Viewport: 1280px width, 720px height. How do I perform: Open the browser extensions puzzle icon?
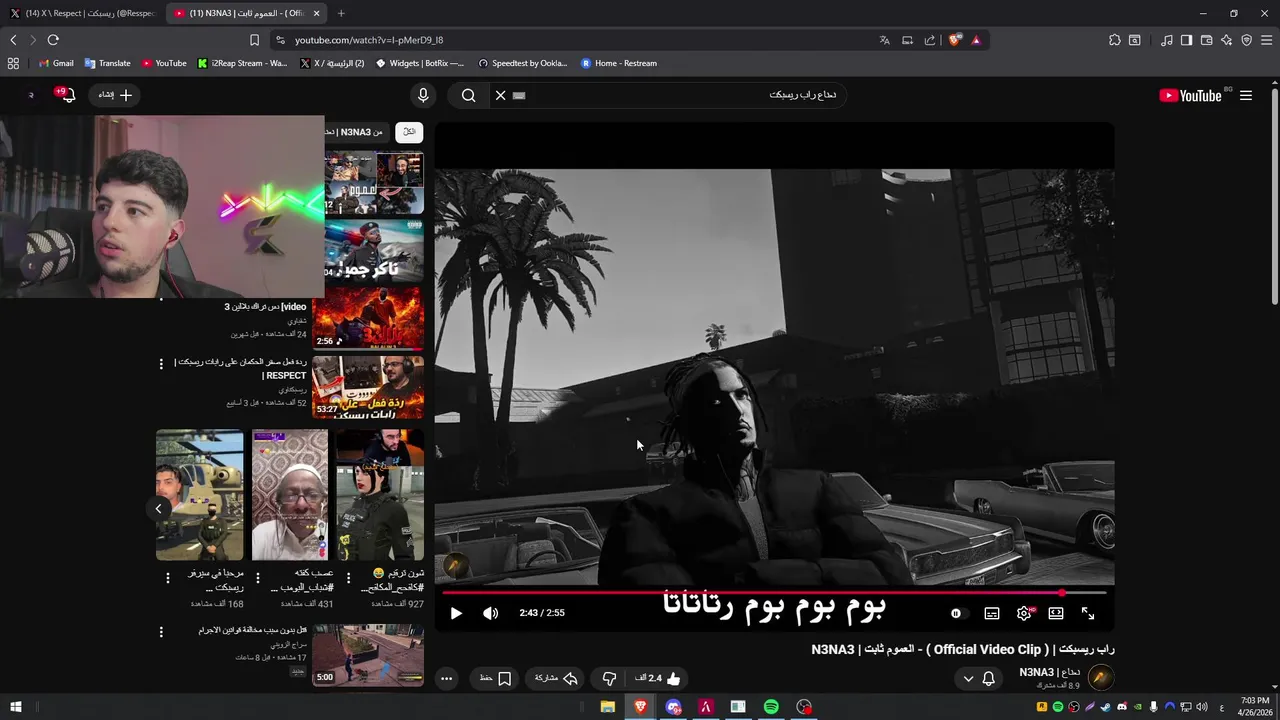[x=1115, y=40]
